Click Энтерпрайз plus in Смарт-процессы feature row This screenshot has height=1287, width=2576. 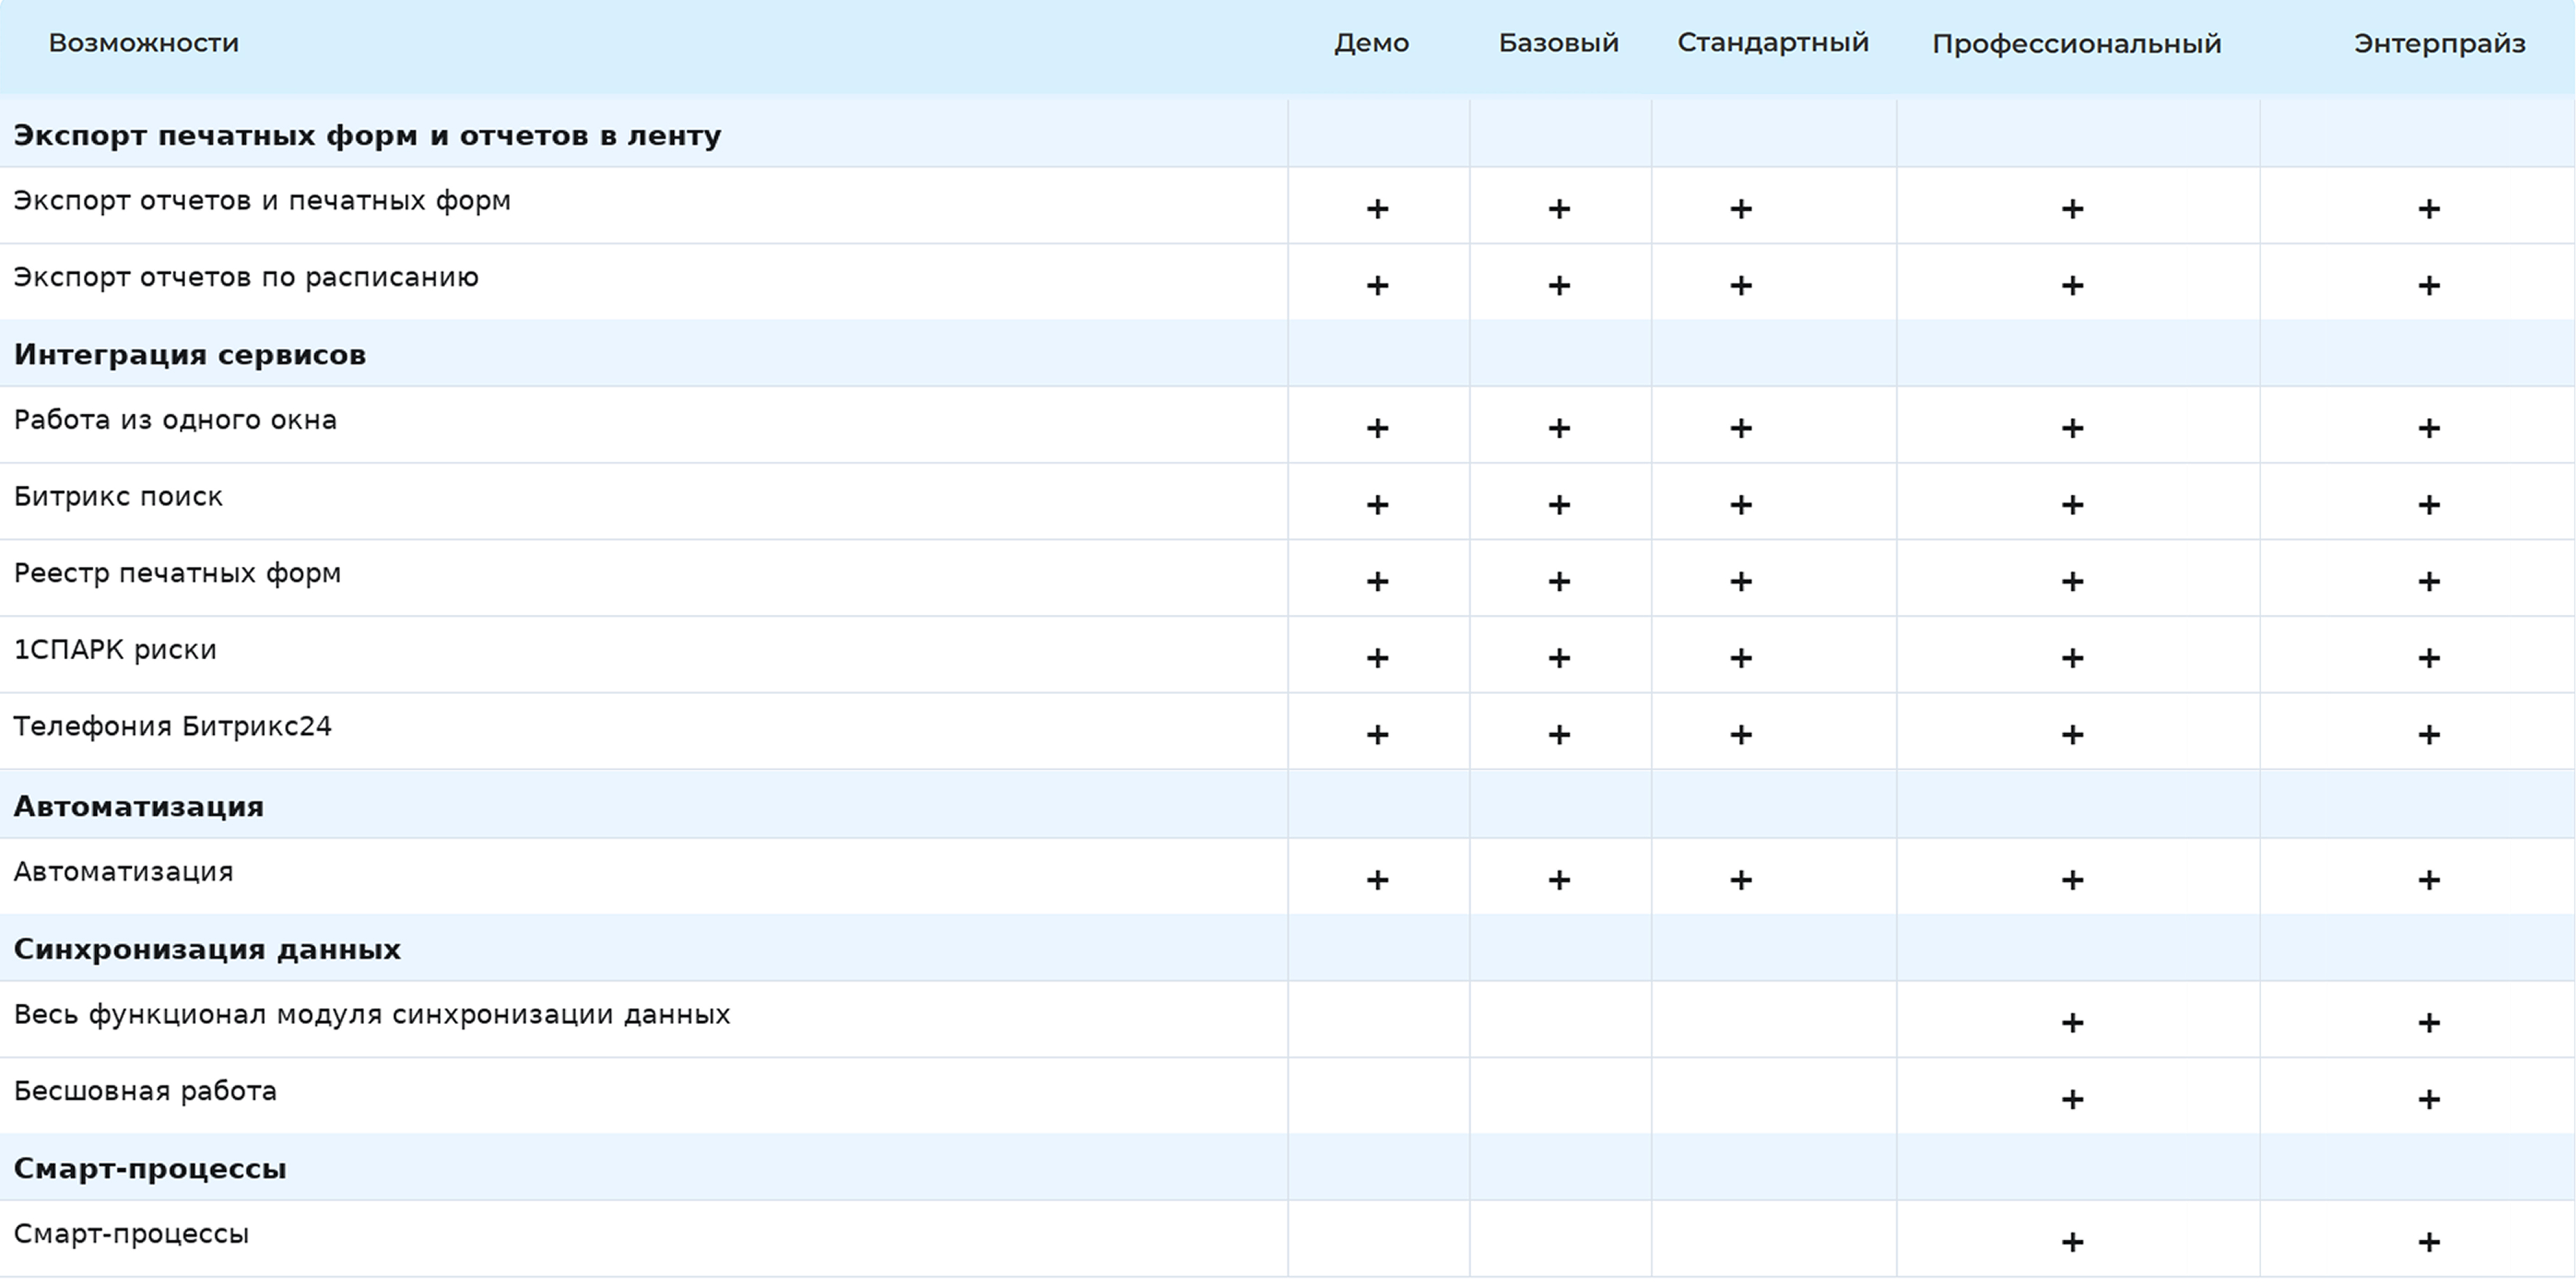pyautogui.click(x=2429, y=1243)
